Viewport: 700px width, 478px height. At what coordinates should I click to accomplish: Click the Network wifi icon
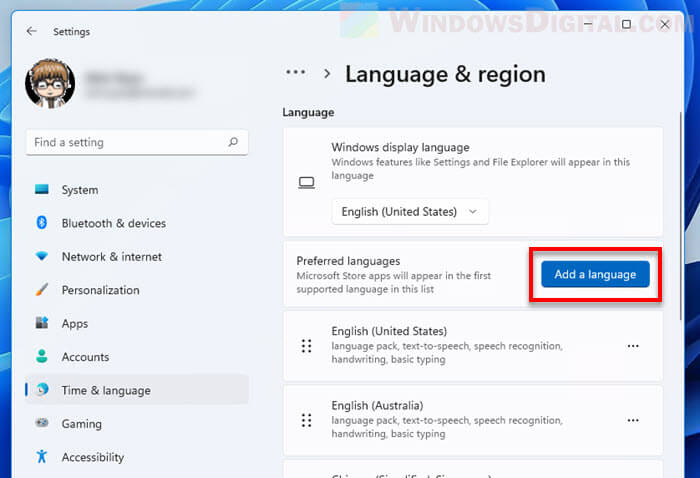tap(42, 256)
